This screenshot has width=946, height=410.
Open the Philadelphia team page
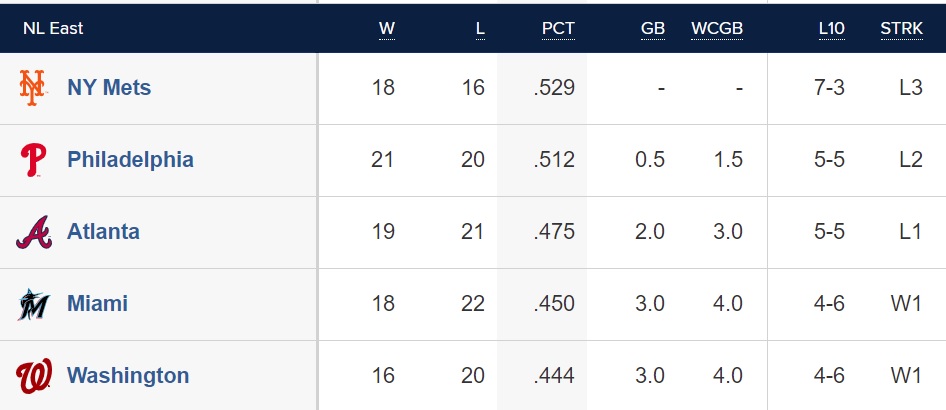(130, 160)
